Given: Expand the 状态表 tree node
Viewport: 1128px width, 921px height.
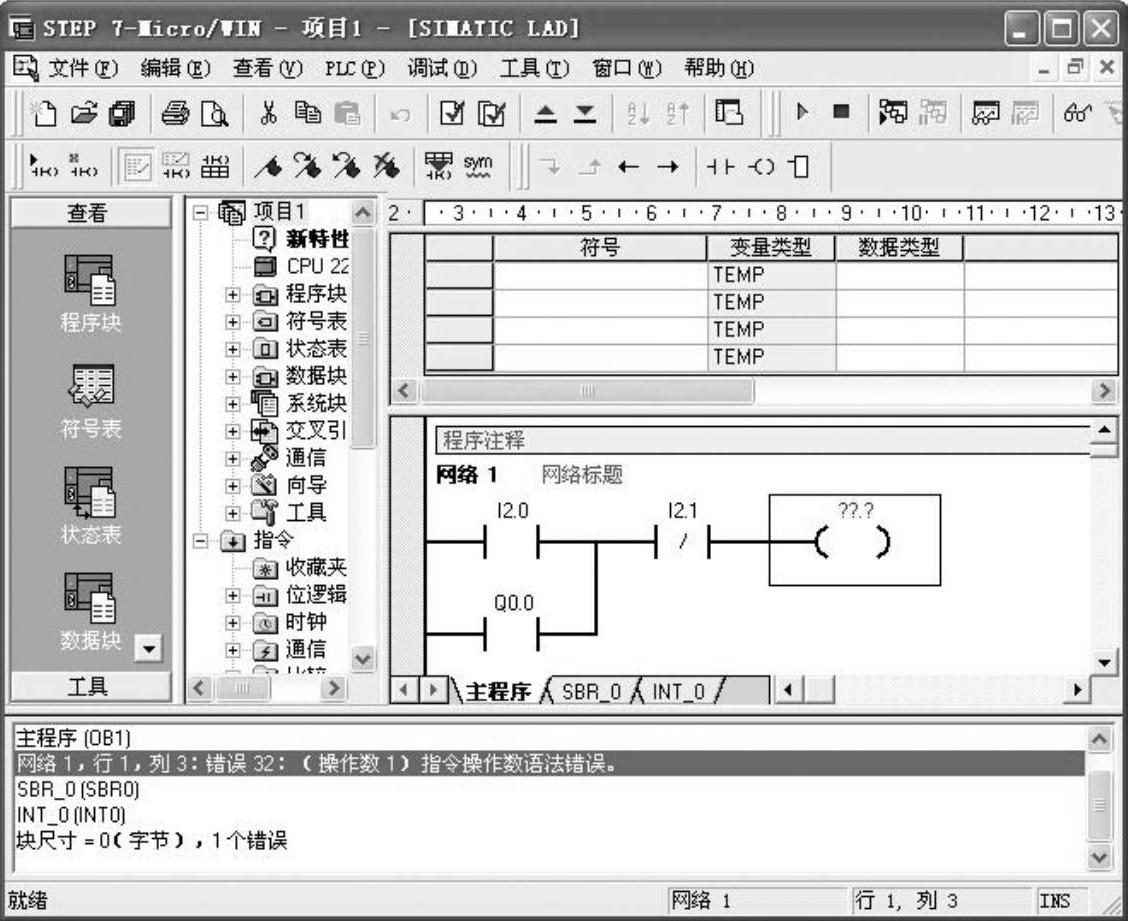Looking at the screenshot, I should (232, 350).
